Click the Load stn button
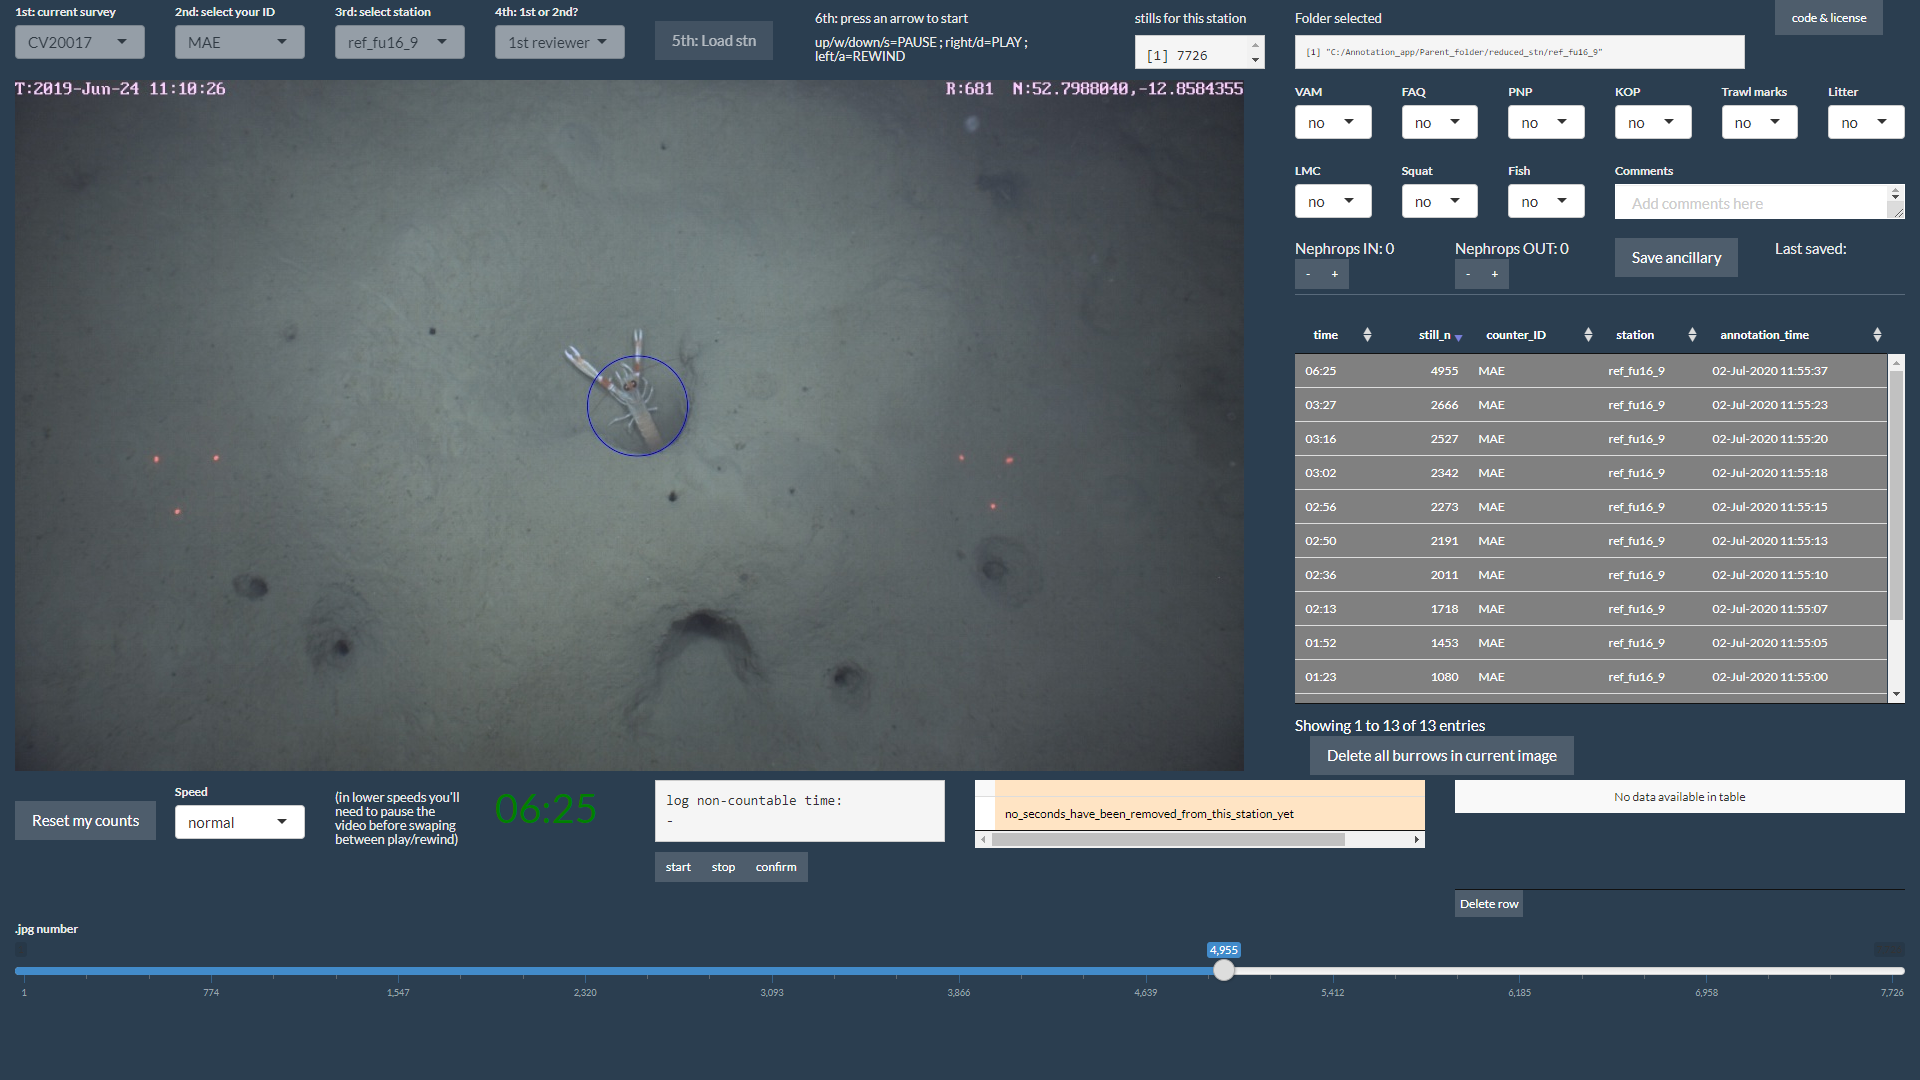1920x1080 pixels. [713, 41]
